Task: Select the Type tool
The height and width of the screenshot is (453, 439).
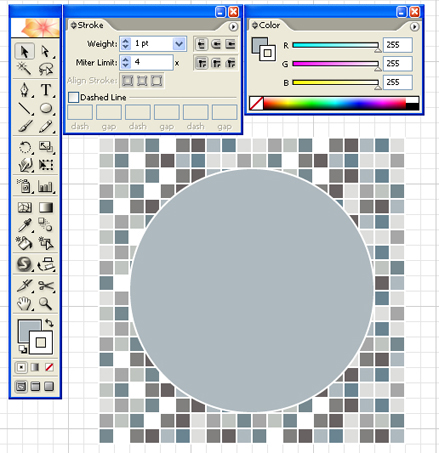Action: (46, 90)
